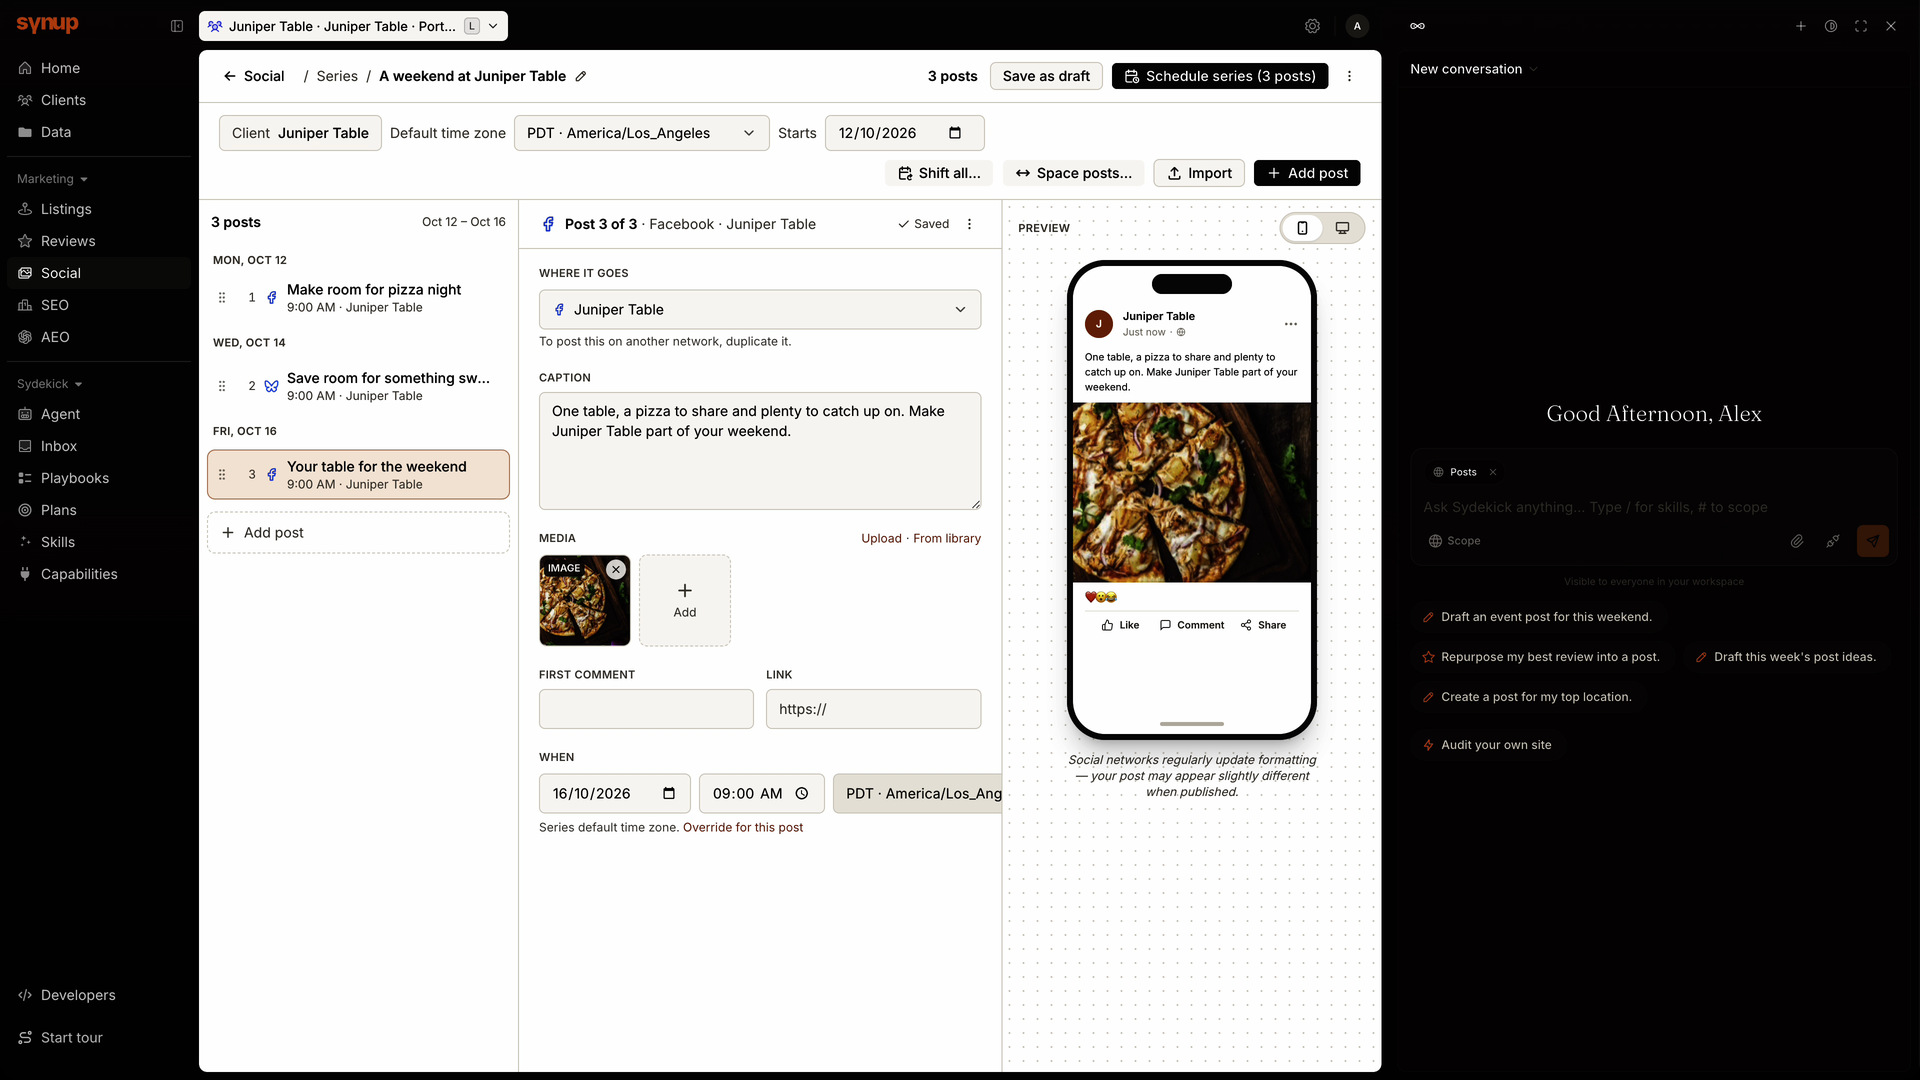Screen dimensions: 1920x1080
Task: Remove the pizza image from media
Action: (x=616, y=569)
